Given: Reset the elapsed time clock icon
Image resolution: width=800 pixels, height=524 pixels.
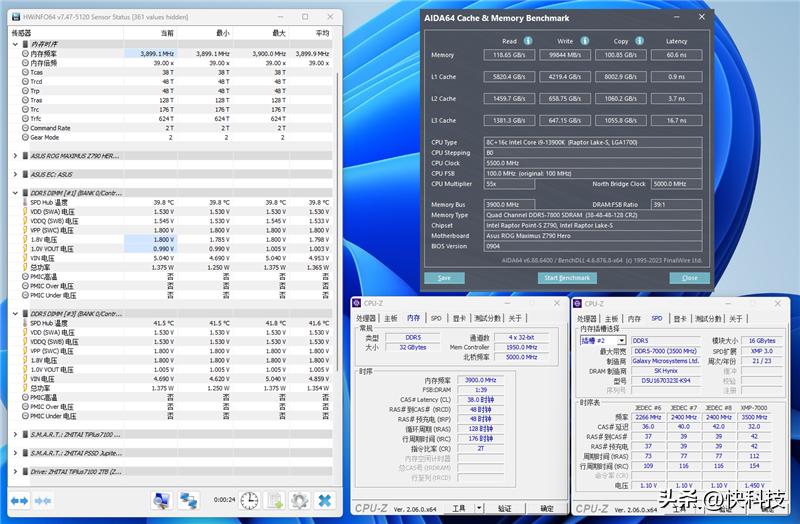Looking at the screenshot, I should tap(249, 500).
